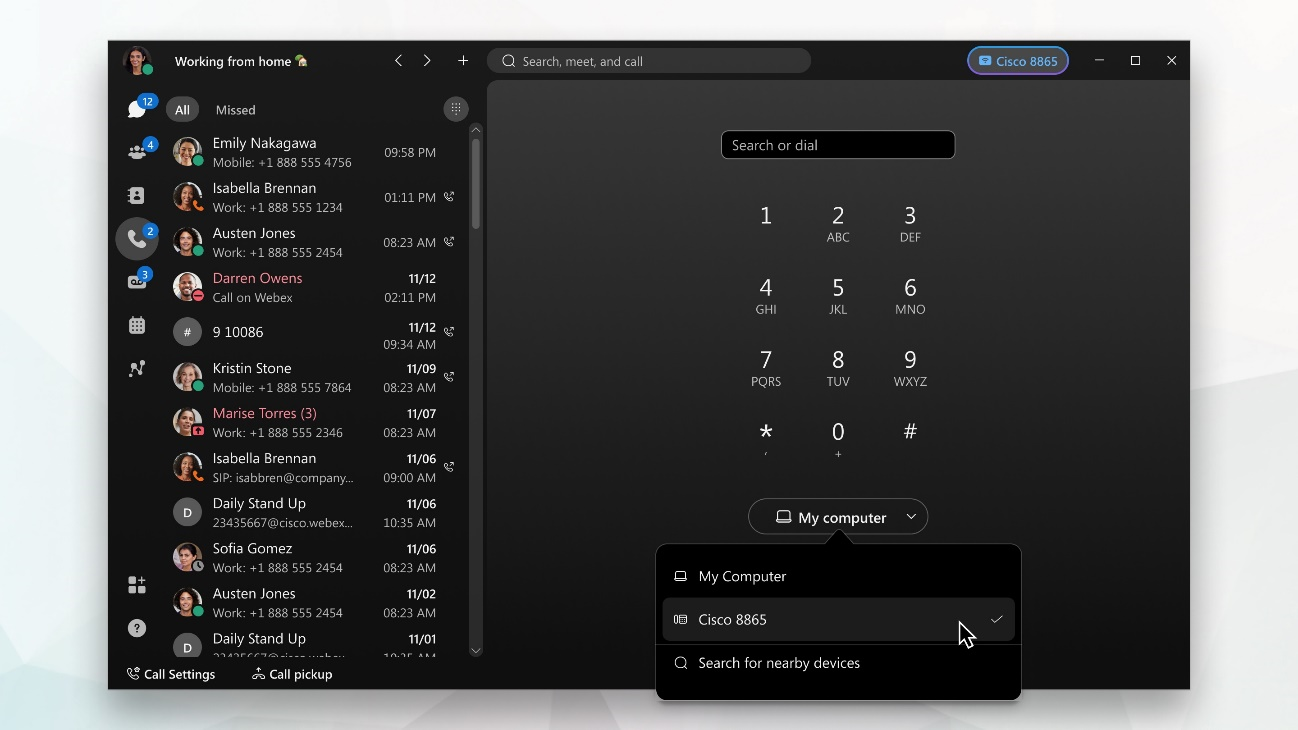Dial digit 3 DEF on keypad

tap(910, 224)
